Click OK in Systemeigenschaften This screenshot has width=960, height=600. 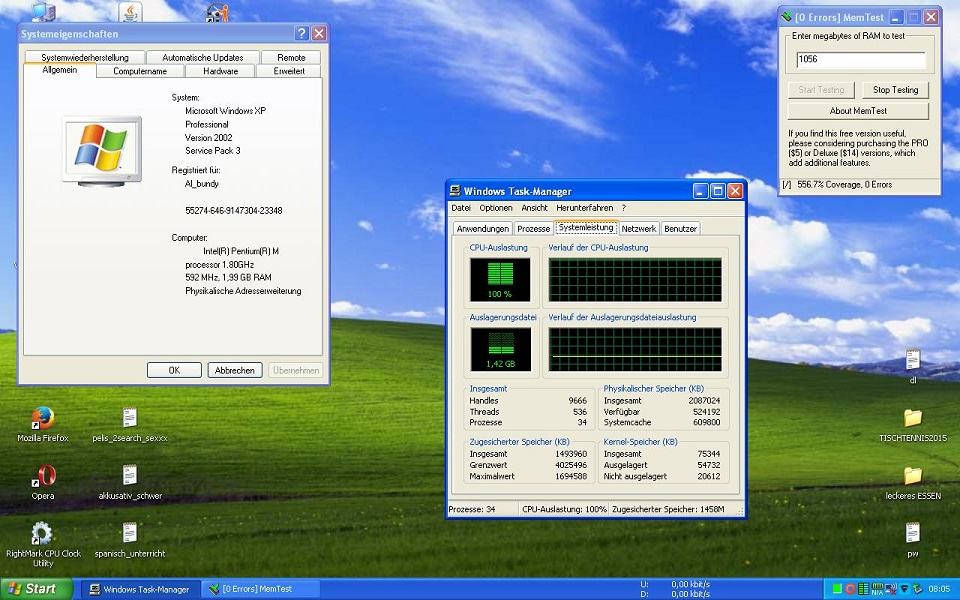tap(174, 370)
